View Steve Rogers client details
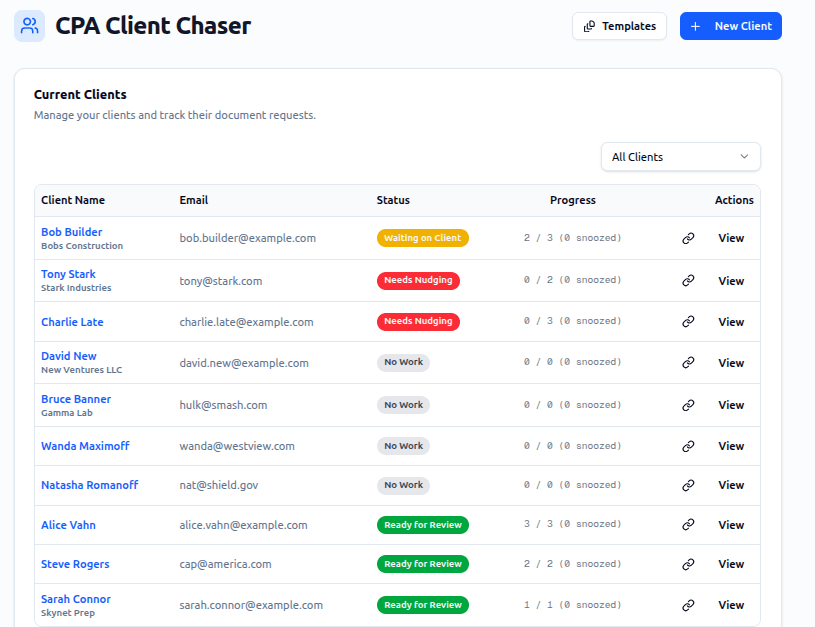The image size is (815, 627). click(731, 564)
